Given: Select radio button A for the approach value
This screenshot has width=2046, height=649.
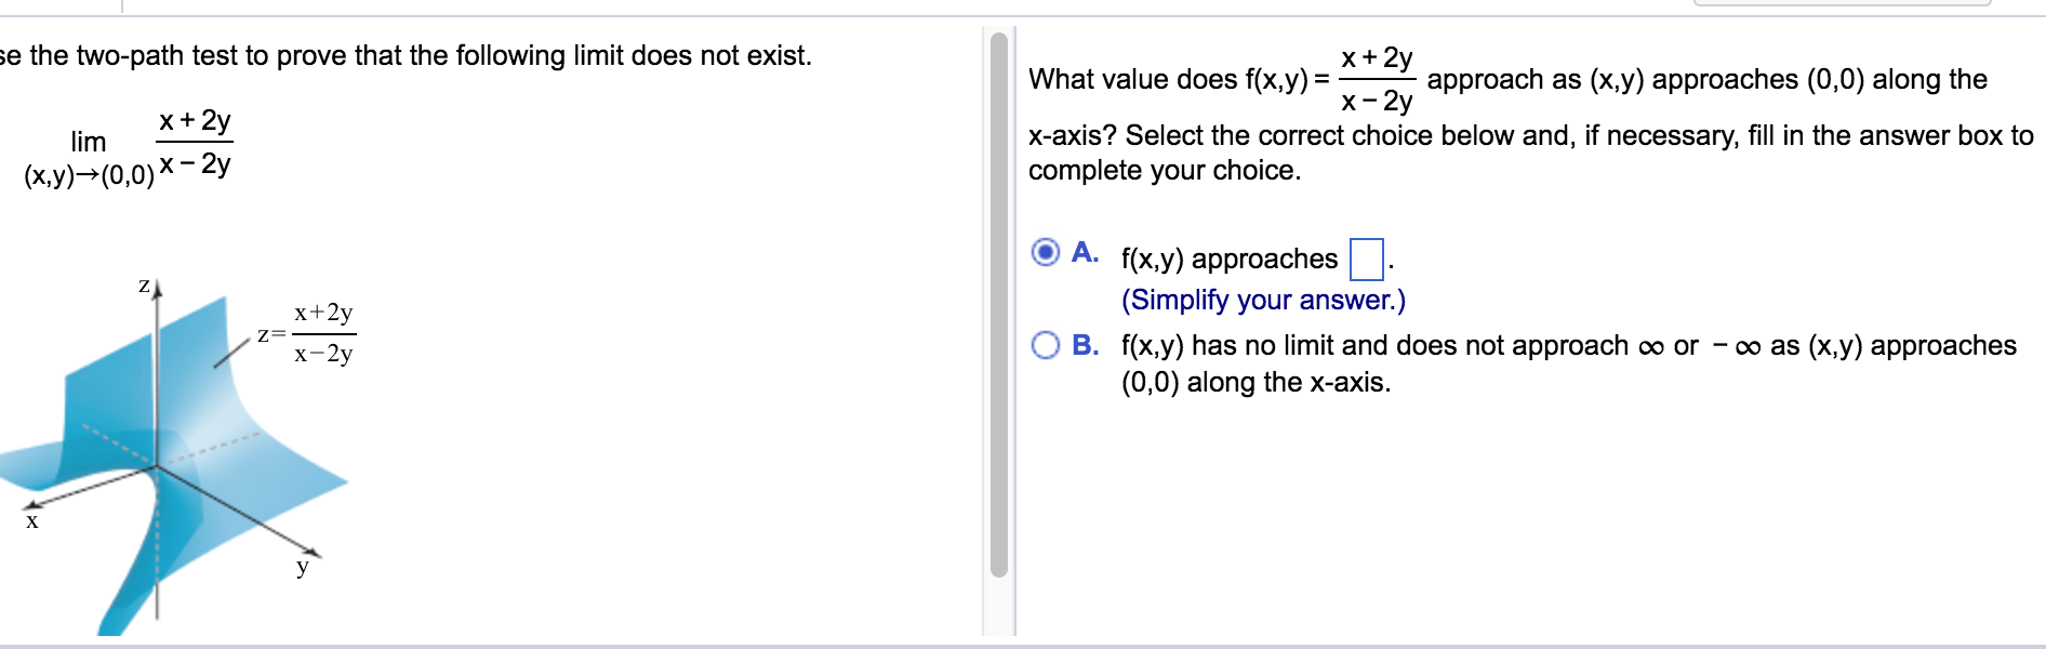Looking at the screenshot, I should point(1044,253).
